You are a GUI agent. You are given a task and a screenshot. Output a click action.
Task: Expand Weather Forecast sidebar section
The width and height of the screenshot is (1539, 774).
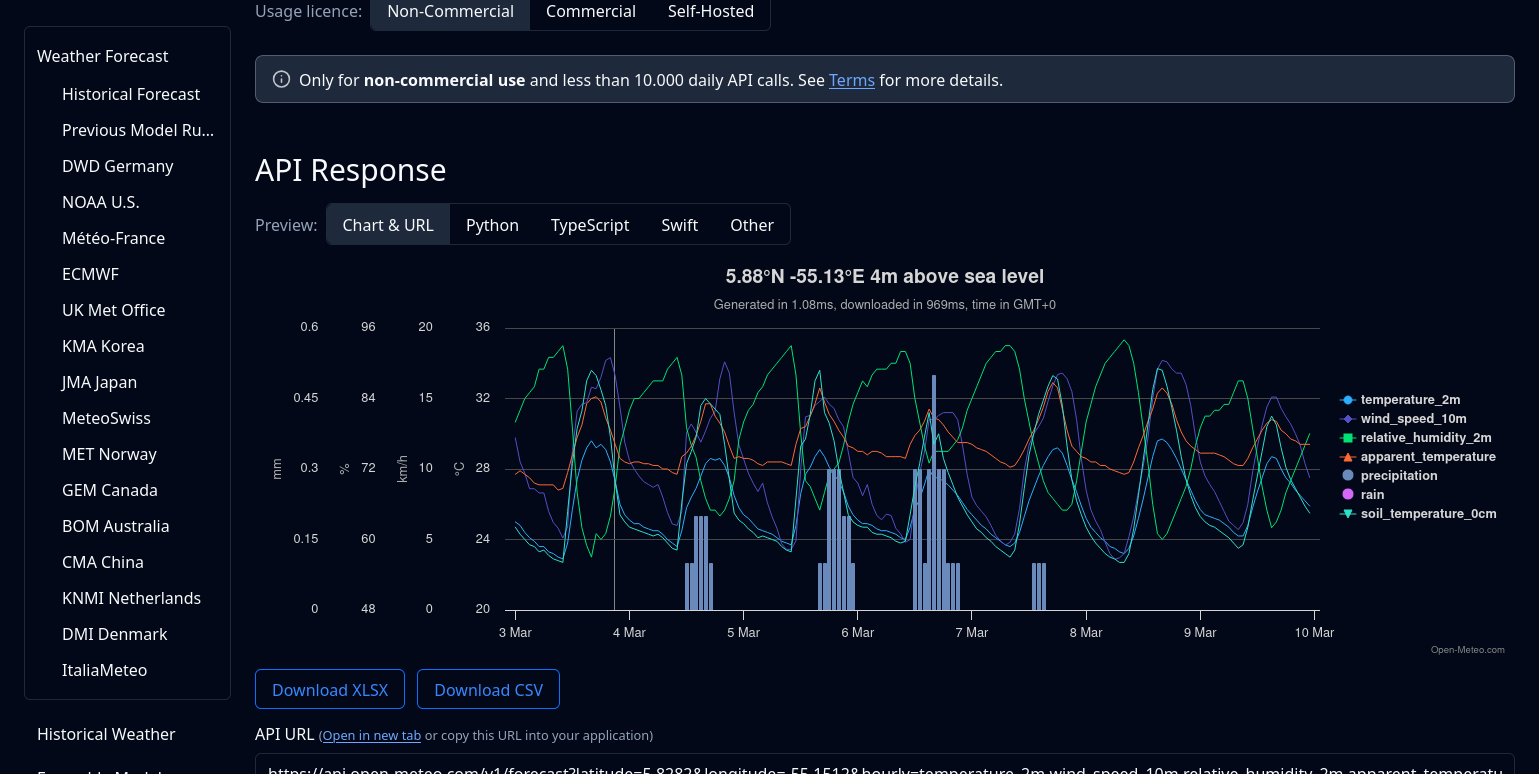[x=103, y=56]
